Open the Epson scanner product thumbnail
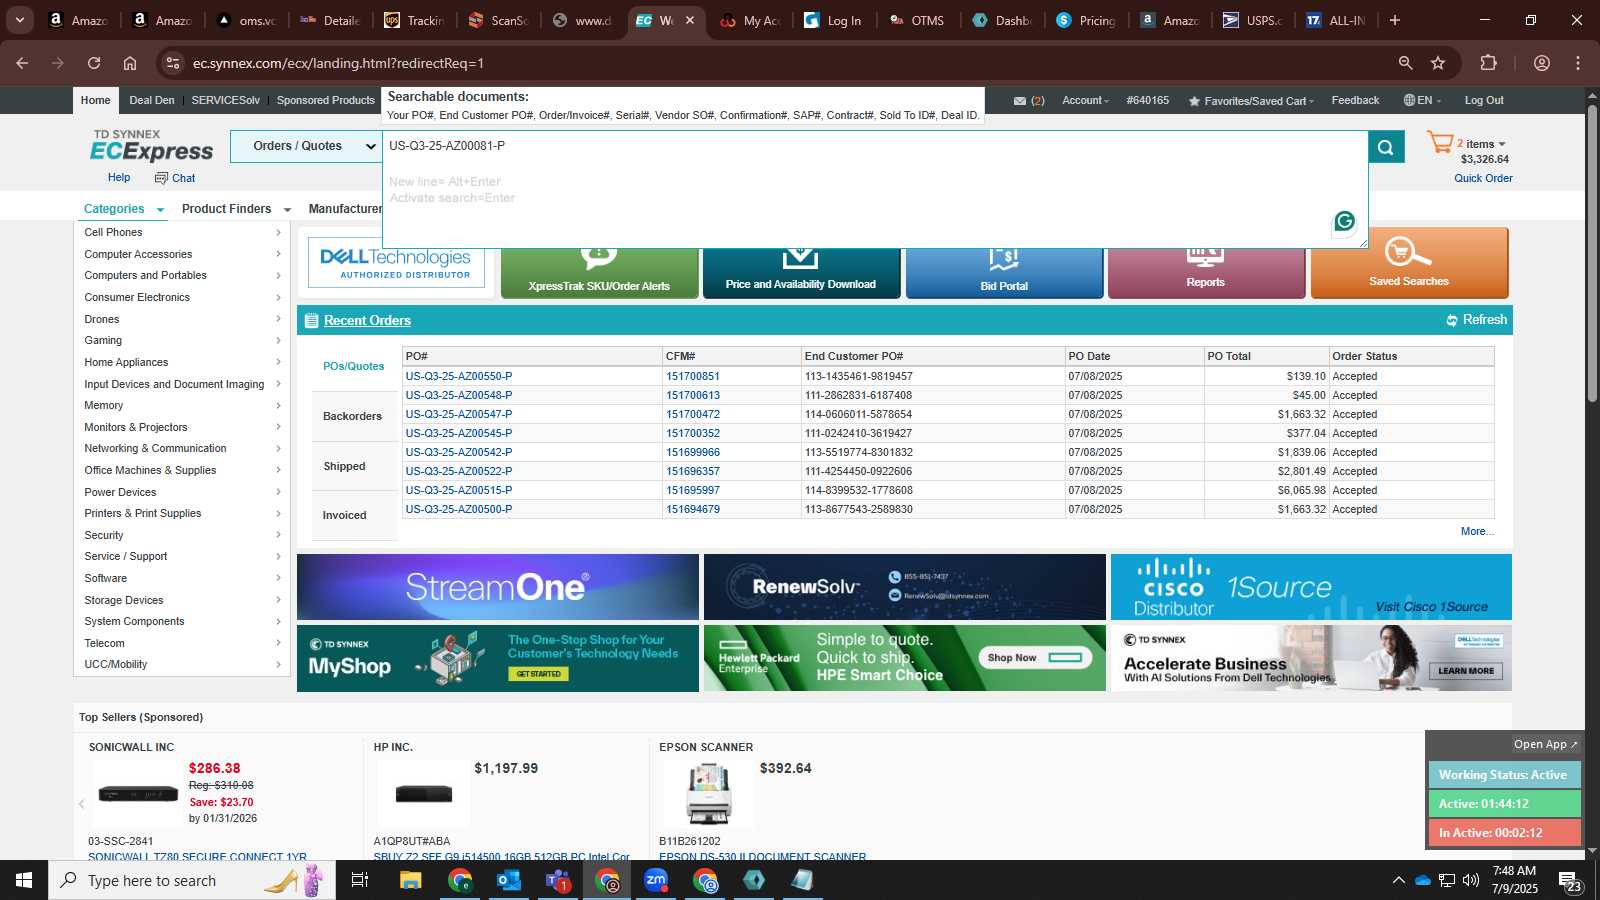 pyautogui.click(x=709, y=794)
